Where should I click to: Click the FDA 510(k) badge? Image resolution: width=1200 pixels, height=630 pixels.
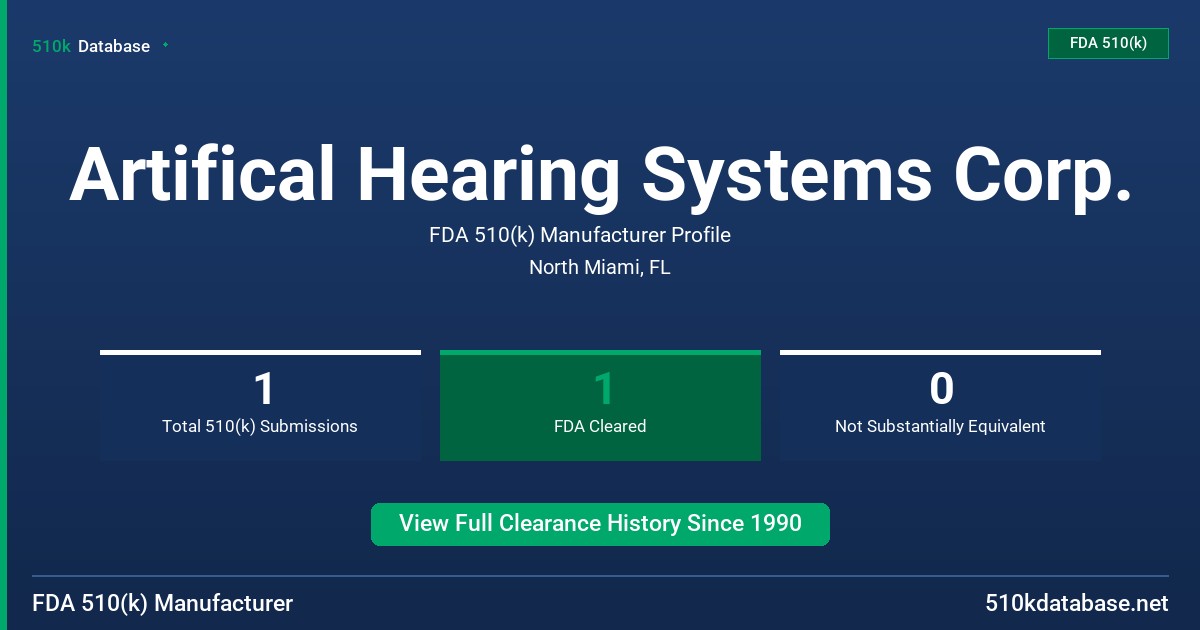point(1108,43)
